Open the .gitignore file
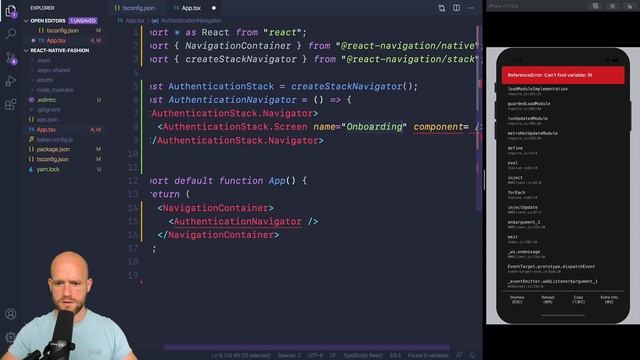The height and width of the screenshot is (360, 640). [x=48, y=110]
